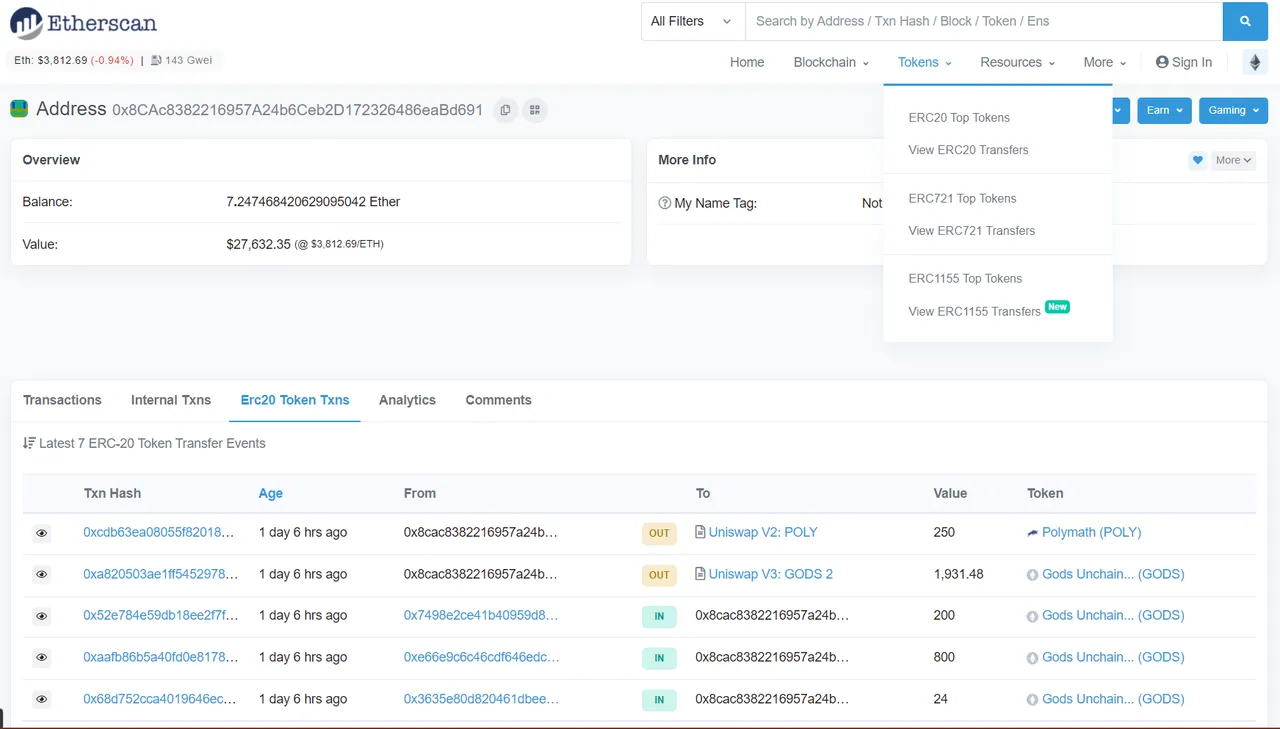
Task: Open the Uniswap V3: GODS 2 address link
Action: 771,574
